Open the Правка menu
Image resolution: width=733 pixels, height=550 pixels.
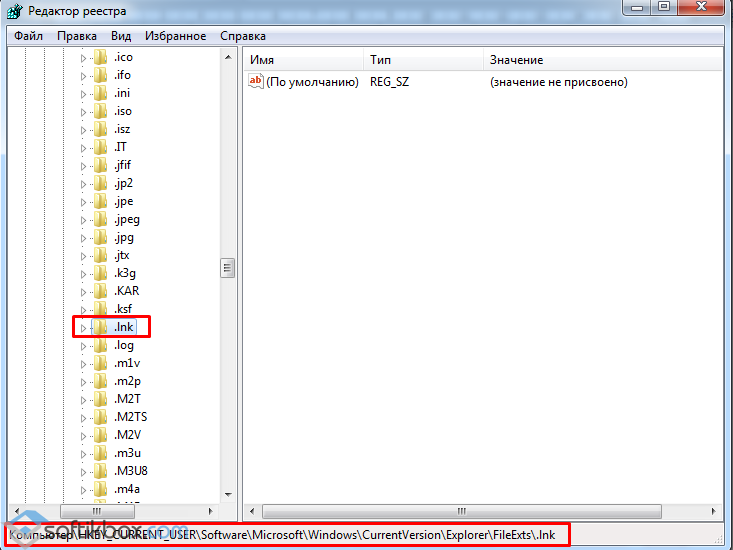tap(77, 36)
